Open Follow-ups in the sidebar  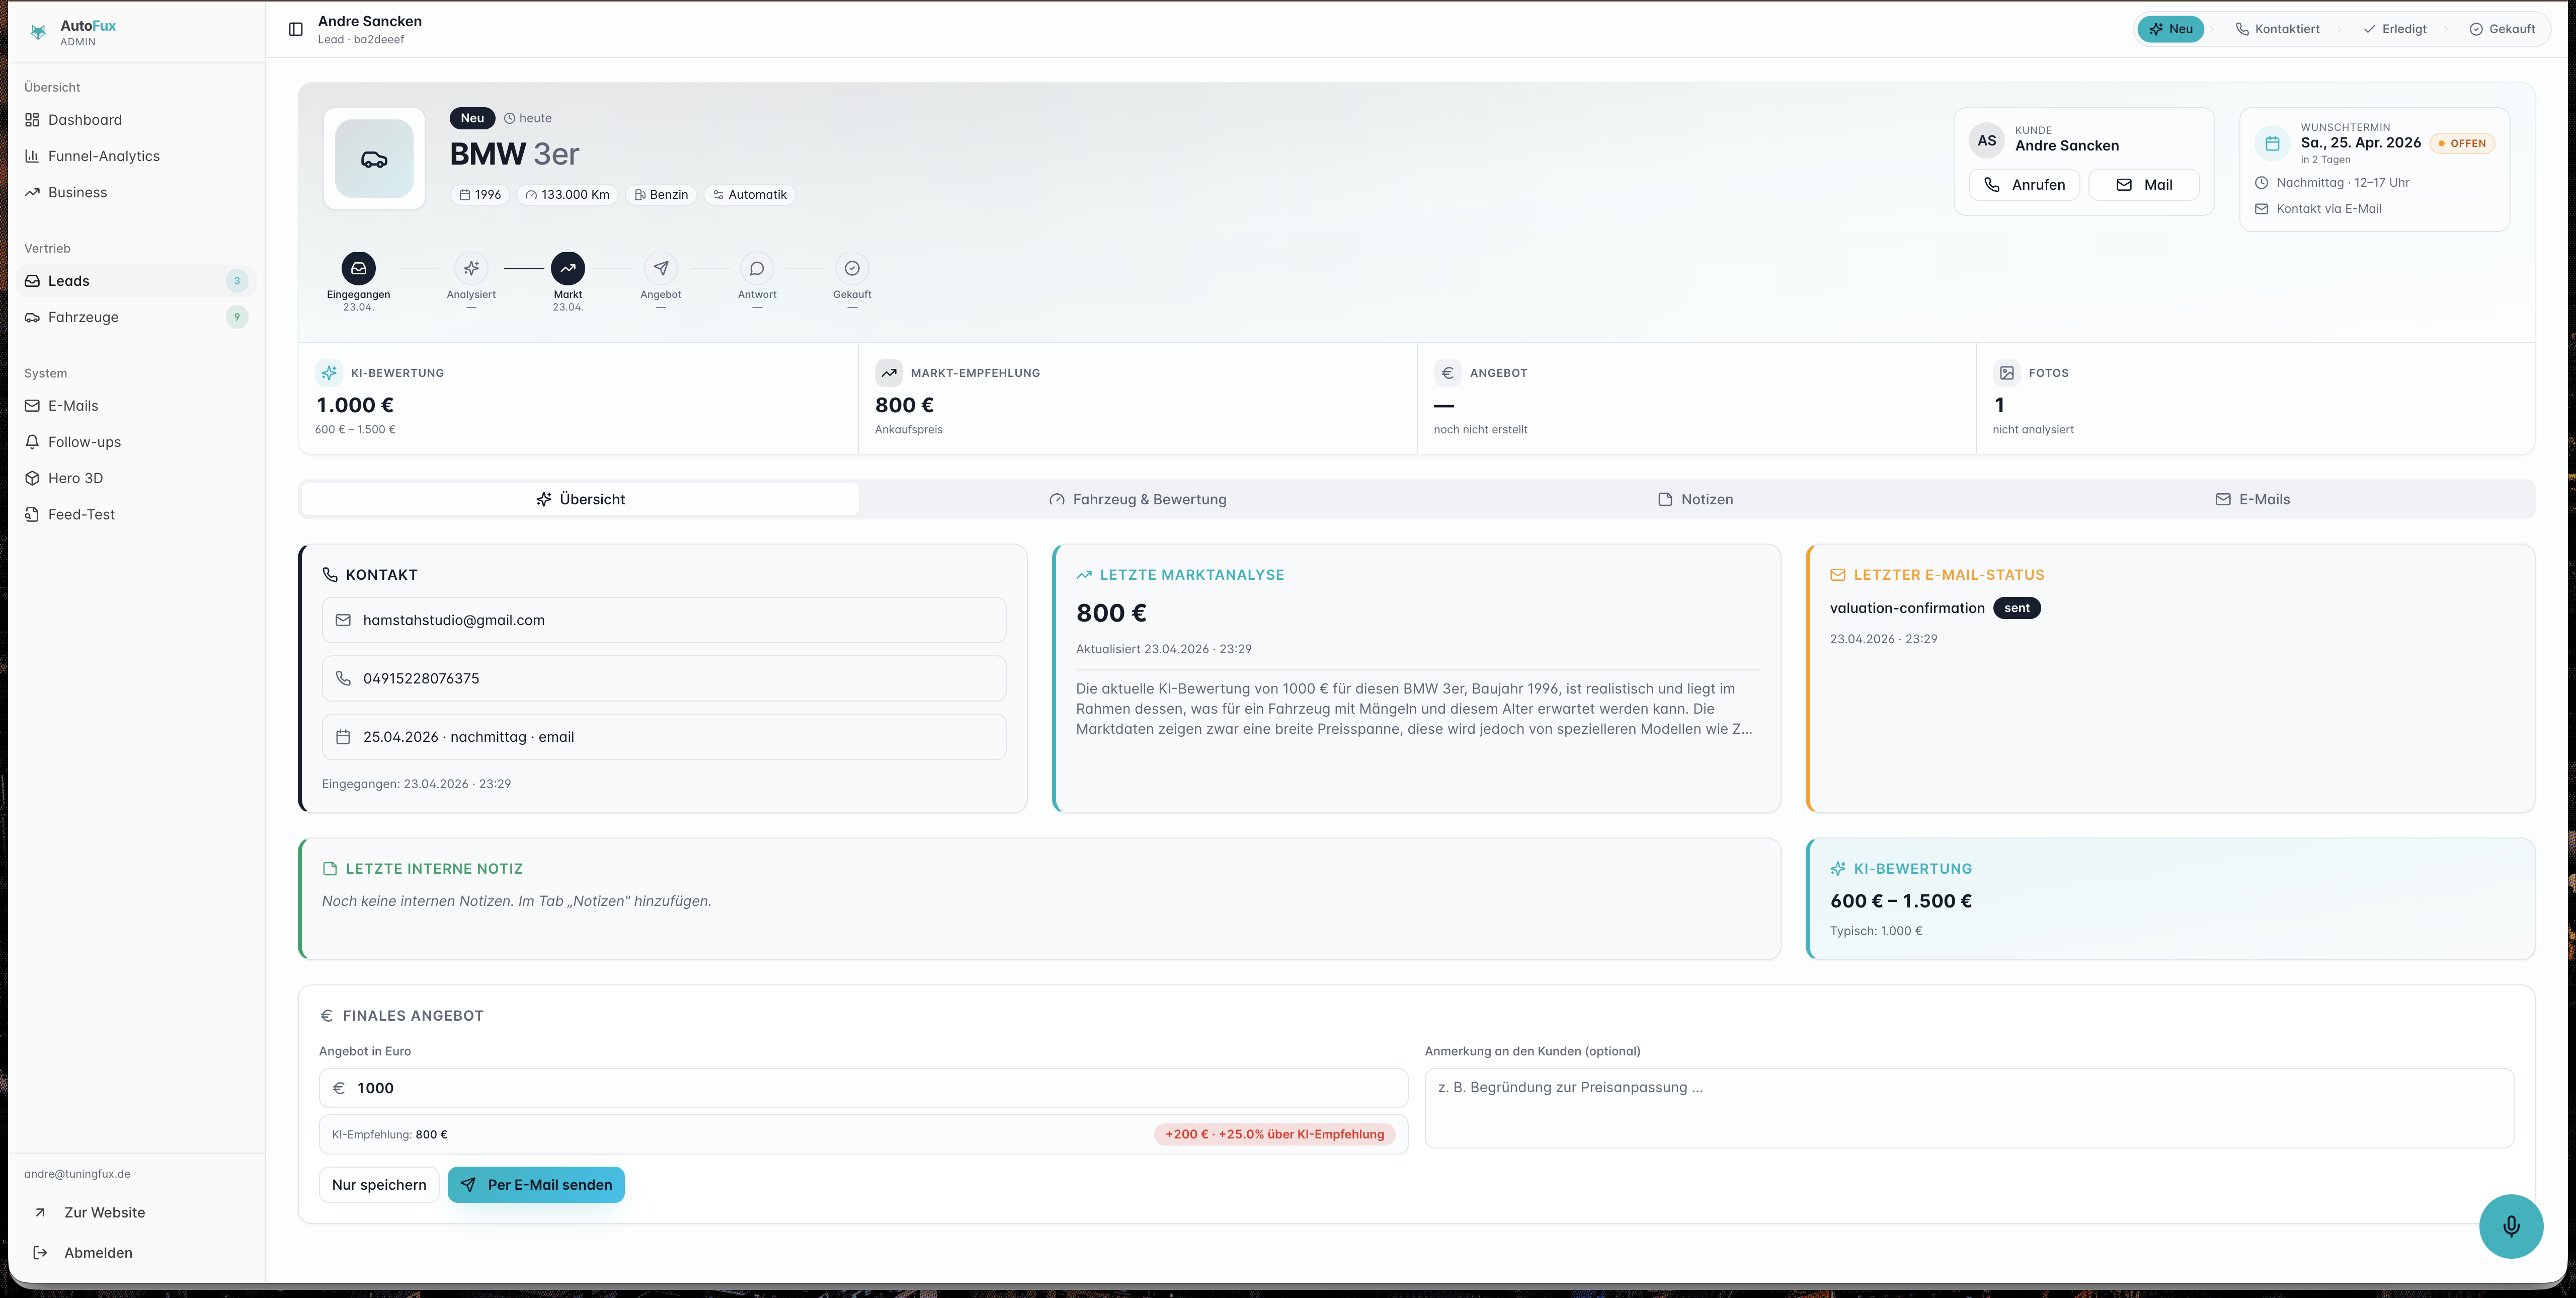coord(136,442)
